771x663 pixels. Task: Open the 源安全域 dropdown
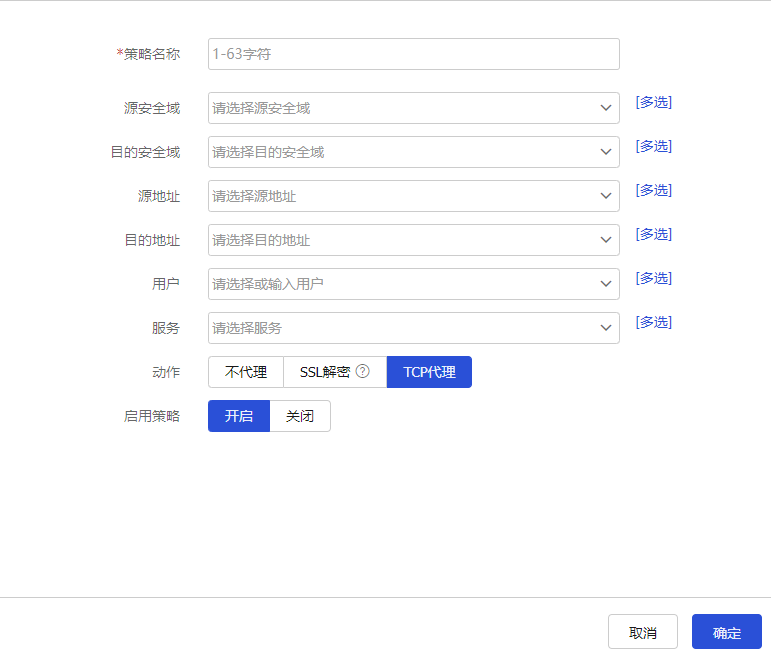[x=413, y=108]
